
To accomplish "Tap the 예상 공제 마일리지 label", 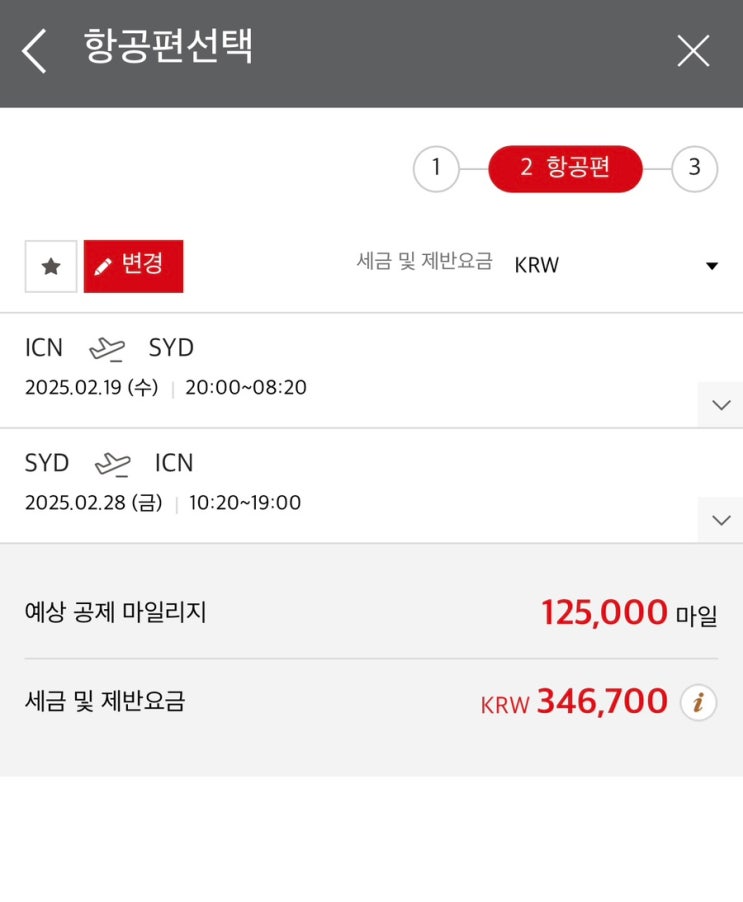I will coord(115,612).
